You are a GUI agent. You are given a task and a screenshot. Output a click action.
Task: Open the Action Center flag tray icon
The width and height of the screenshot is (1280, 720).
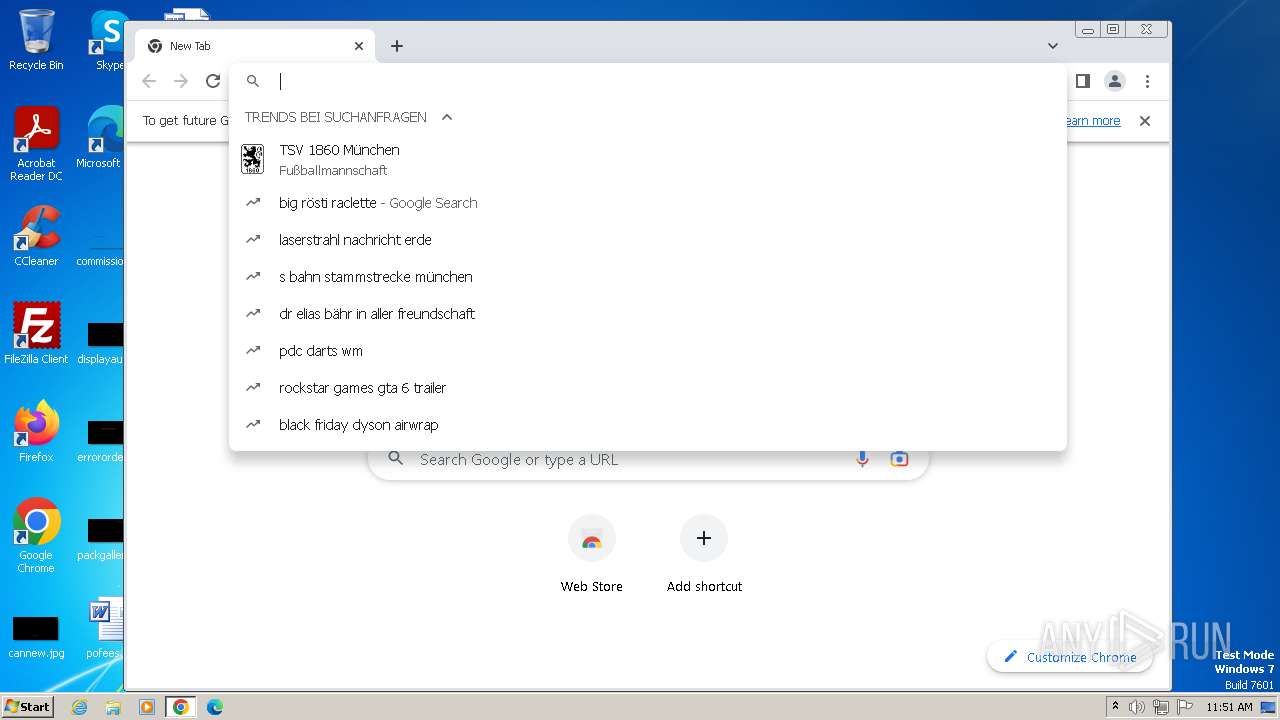point(1184,707)
